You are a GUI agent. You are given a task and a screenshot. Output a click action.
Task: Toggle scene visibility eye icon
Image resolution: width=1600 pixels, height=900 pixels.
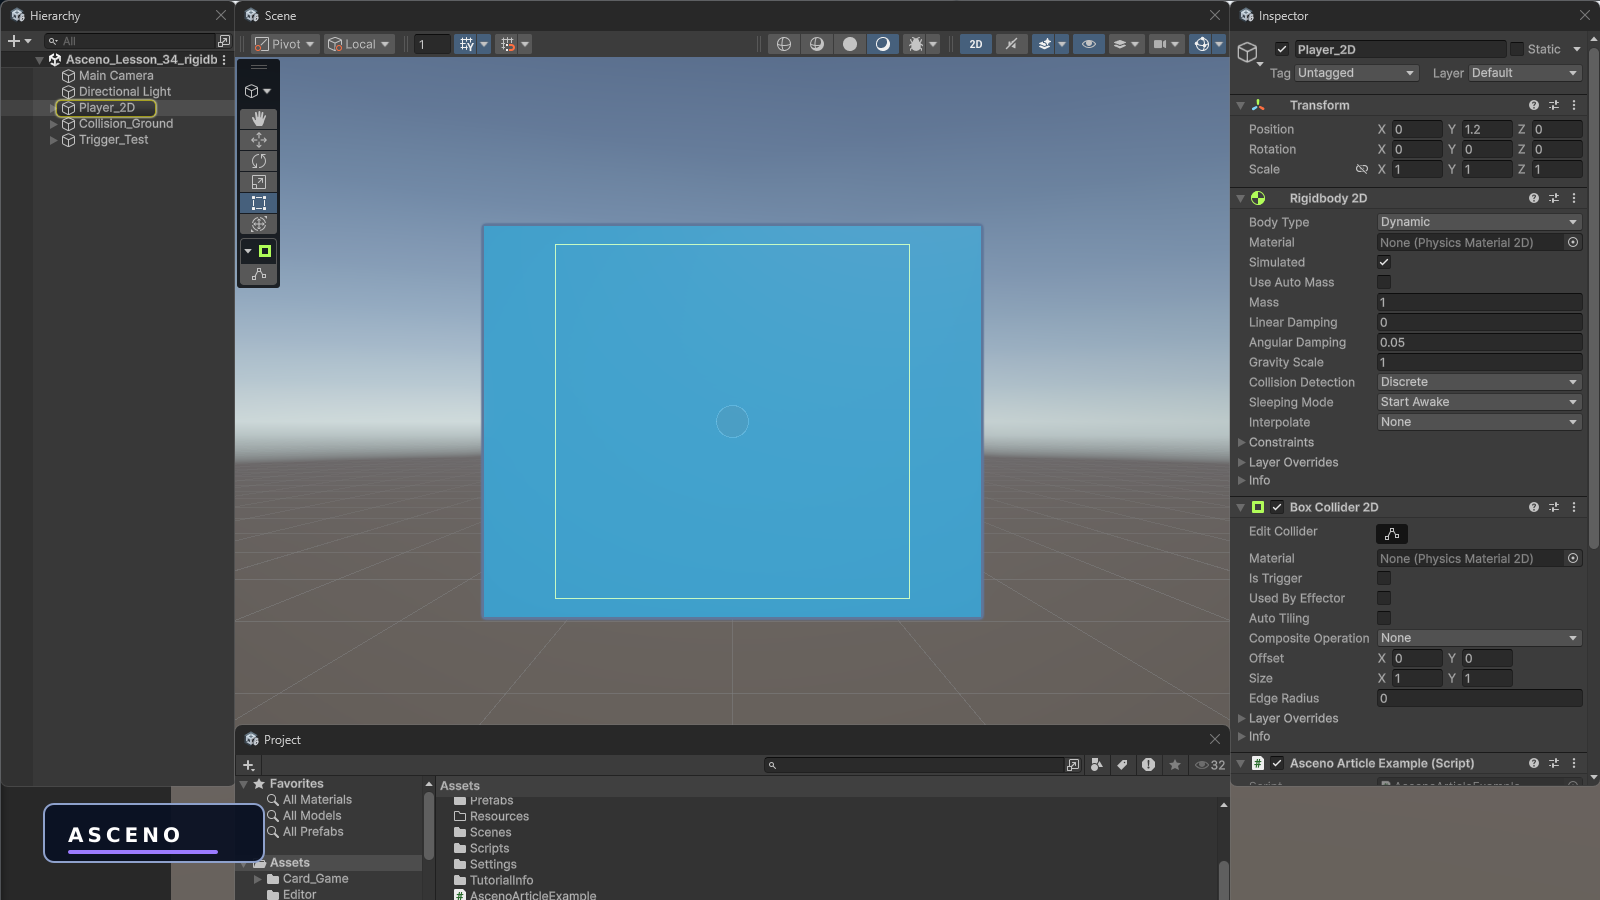1089,44
